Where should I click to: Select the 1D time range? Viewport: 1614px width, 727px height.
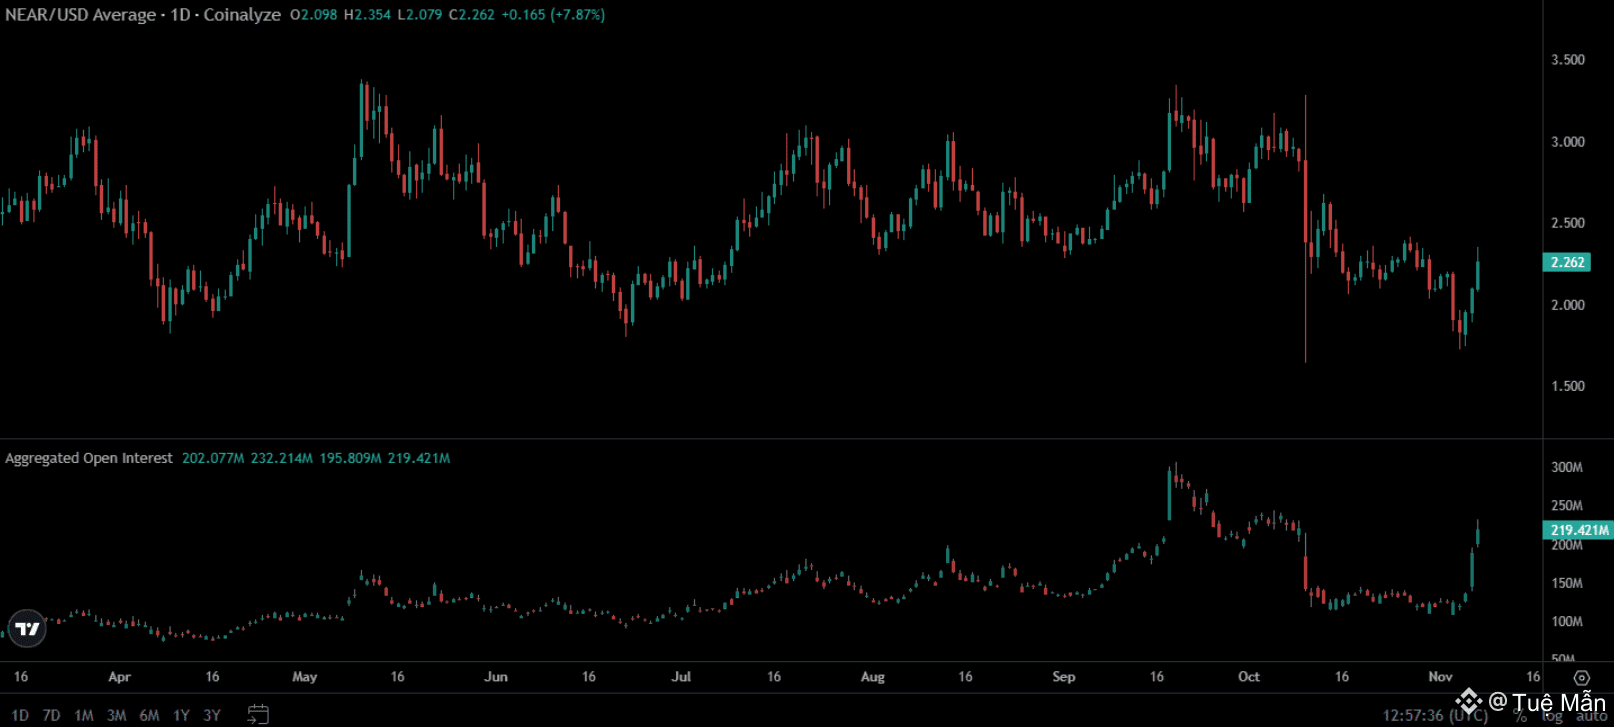(20, 715)
